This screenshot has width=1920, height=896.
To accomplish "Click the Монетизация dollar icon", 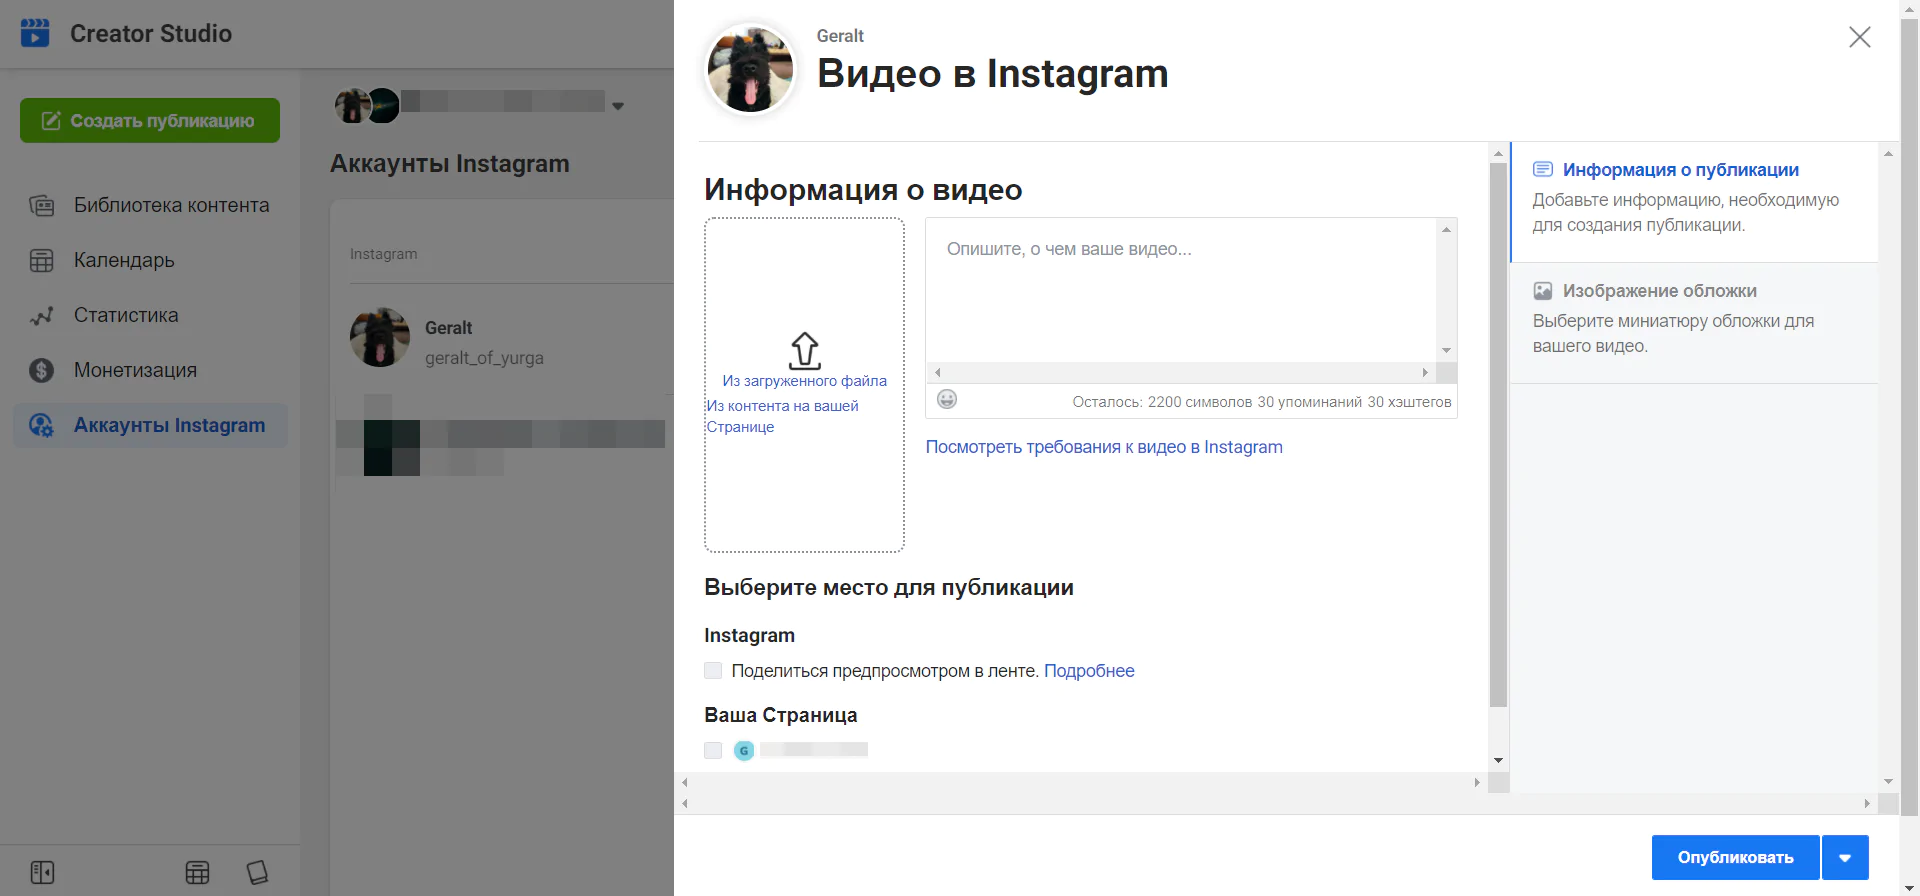I will tap(42, 370).
